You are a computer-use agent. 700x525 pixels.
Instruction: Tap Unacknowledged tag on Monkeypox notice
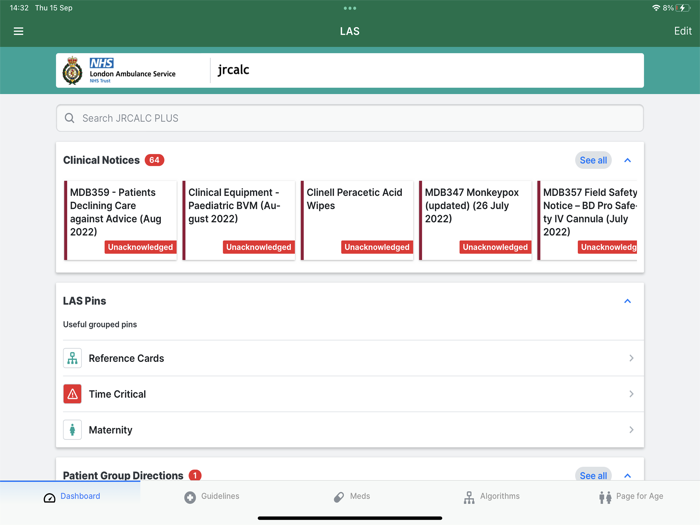tap(495, 247)
